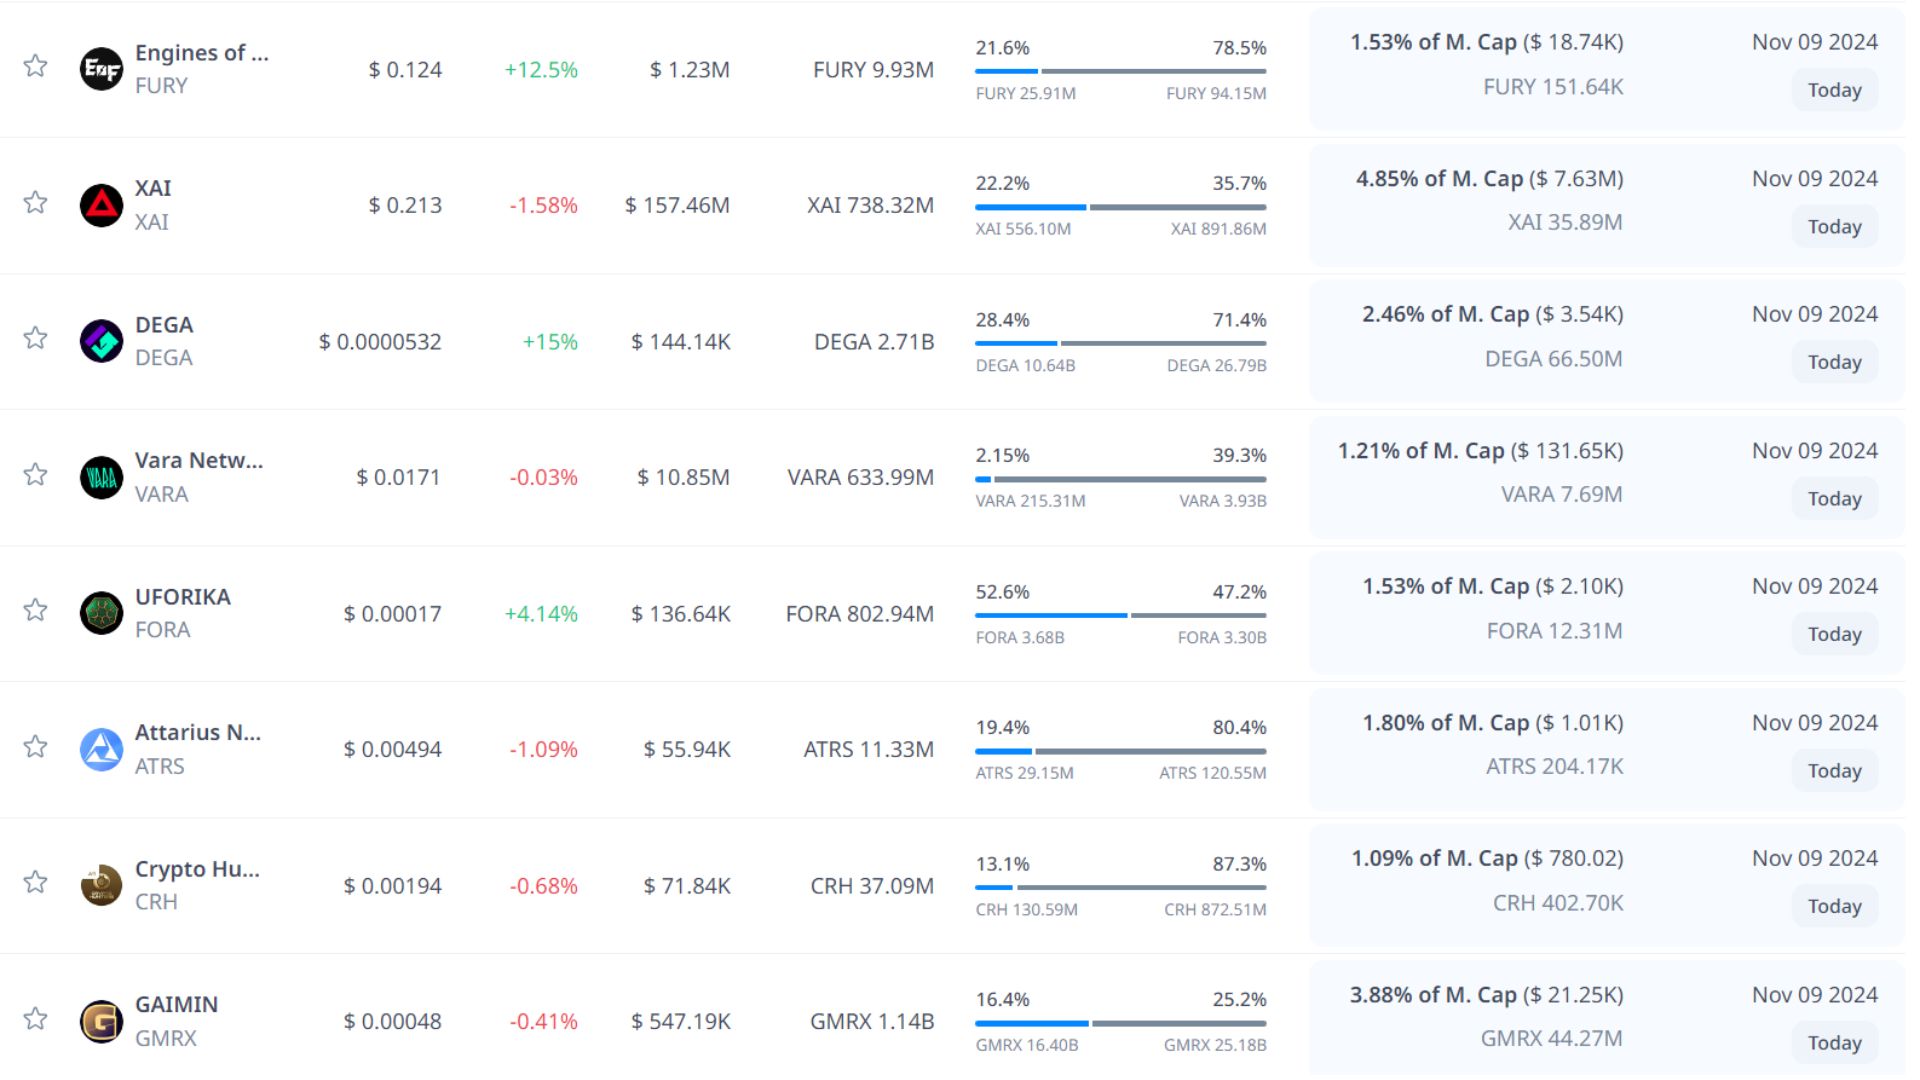Click the Attarius Network logo icon
The height and width of the screenshot is (1080, 1920).
pos(101,749)
